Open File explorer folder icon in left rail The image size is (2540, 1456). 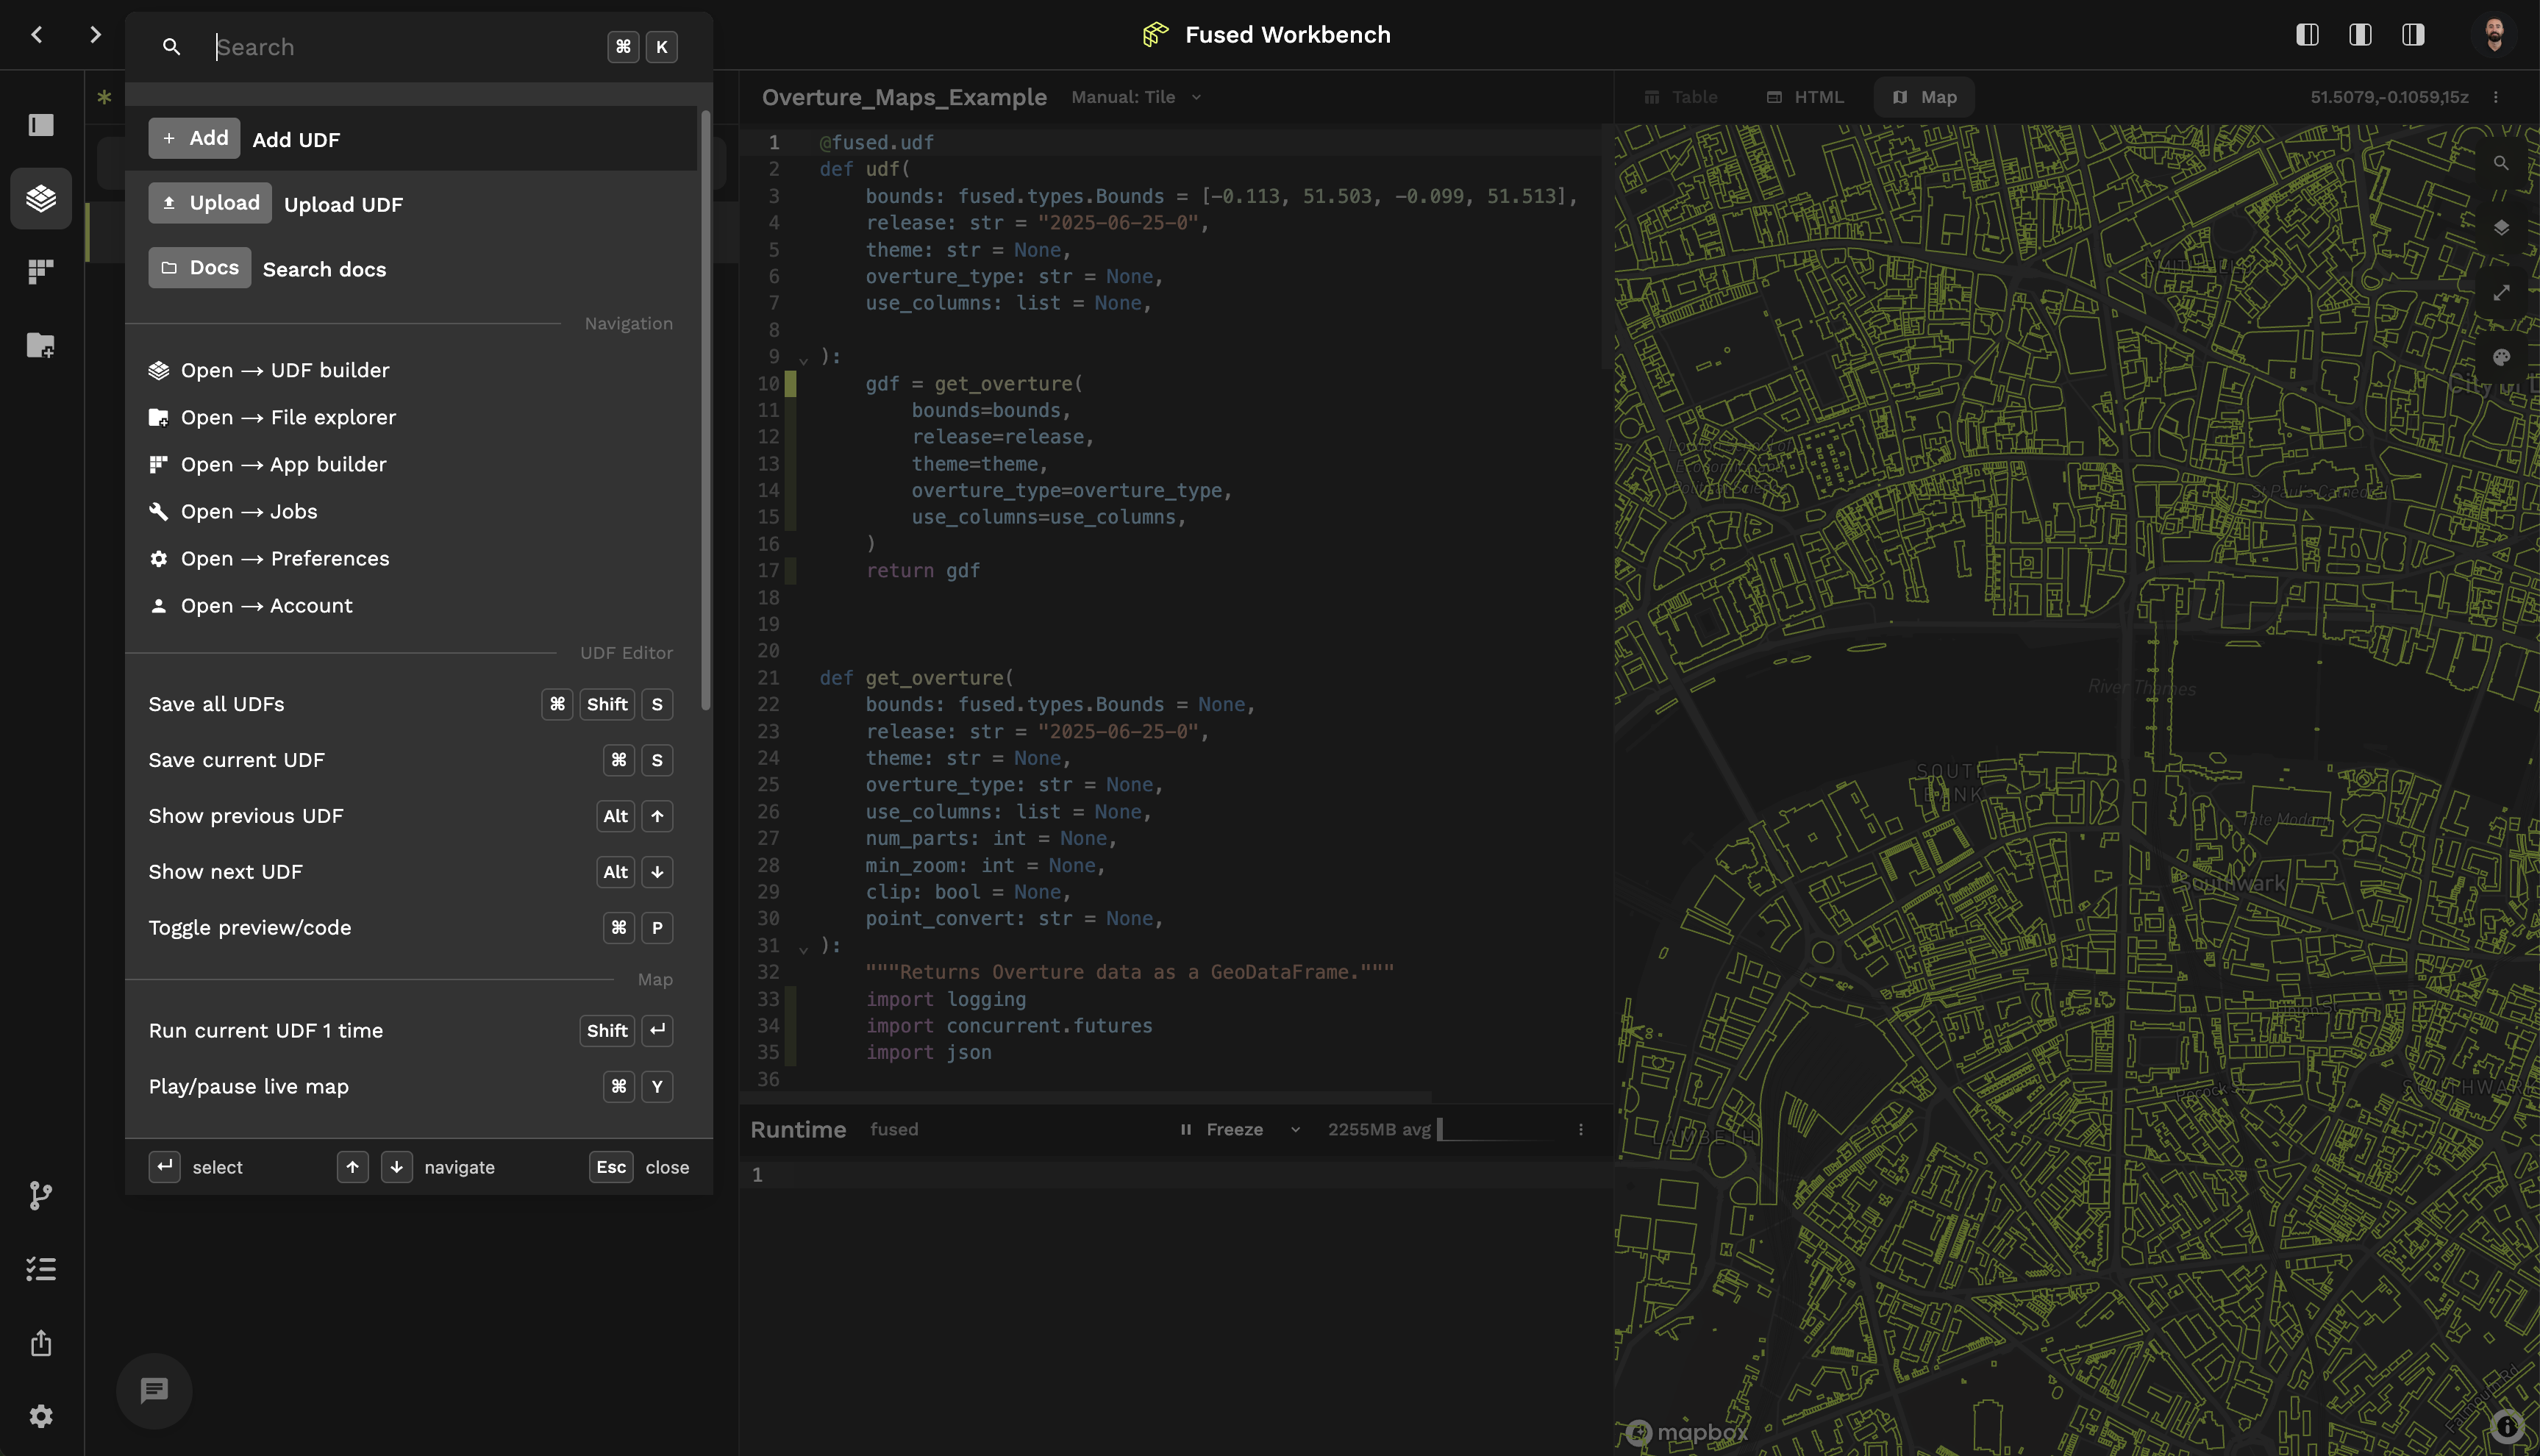tap(41, 345)
